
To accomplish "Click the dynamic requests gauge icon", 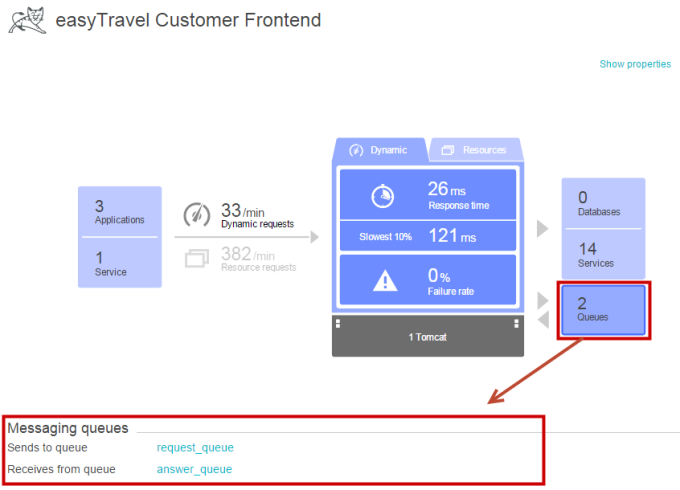I will click(x=197, y=215).
